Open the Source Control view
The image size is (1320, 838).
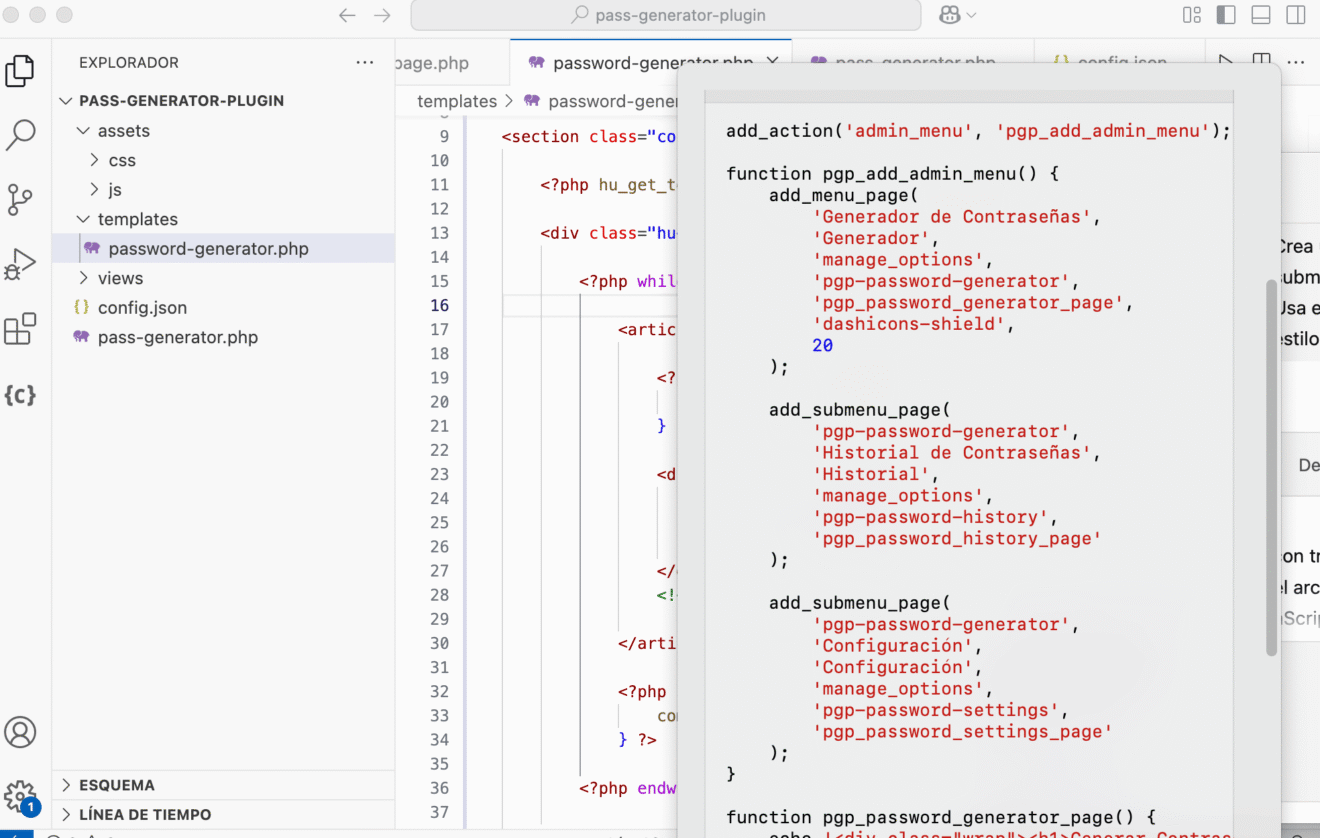click(21, 199)
